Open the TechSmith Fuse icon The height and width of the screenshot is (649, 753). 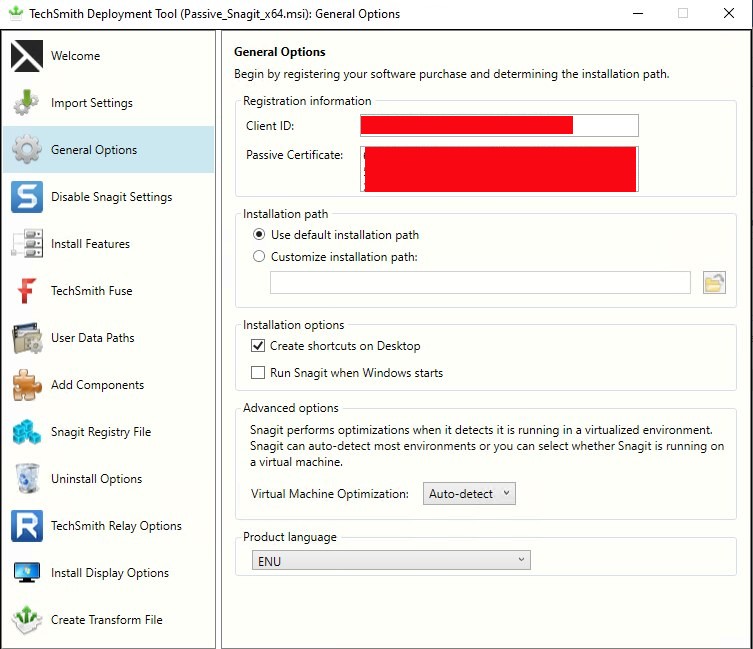click(27, 291)
